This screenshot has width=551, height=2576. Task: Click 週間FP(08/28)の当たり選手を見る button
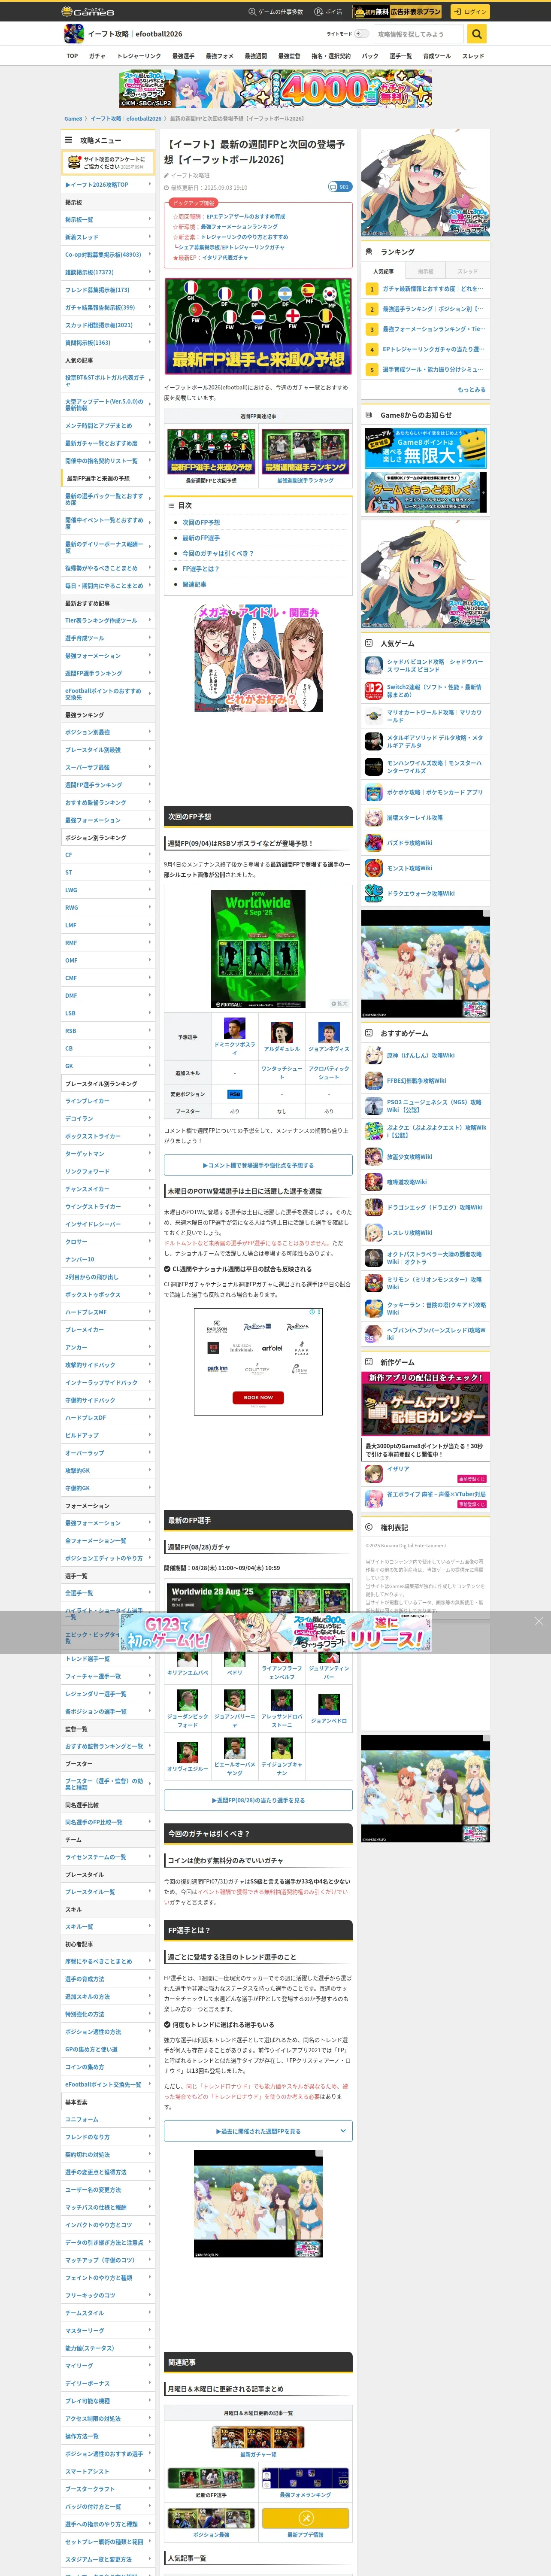point(258,1800)
